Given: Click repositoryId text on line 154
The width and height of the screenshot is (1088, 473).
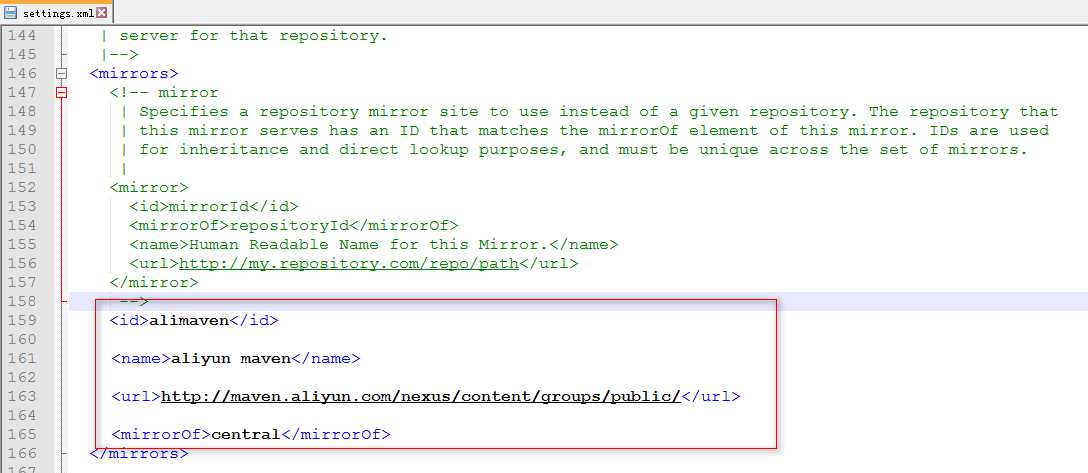Looking at the screenshot, I should pyautogui.click(x=289, y=225).
